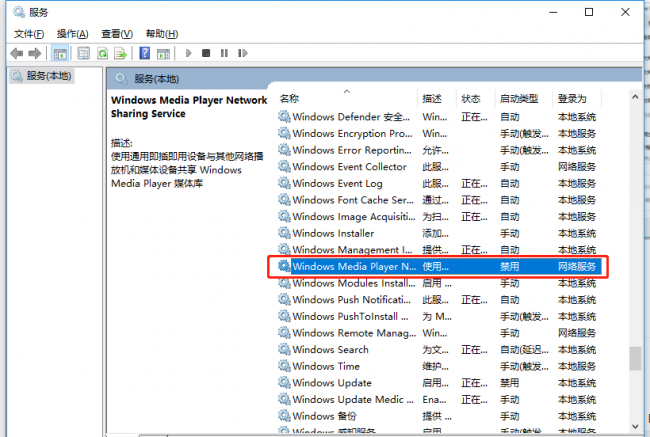Open the 查看(V) menu

point(117,34)
